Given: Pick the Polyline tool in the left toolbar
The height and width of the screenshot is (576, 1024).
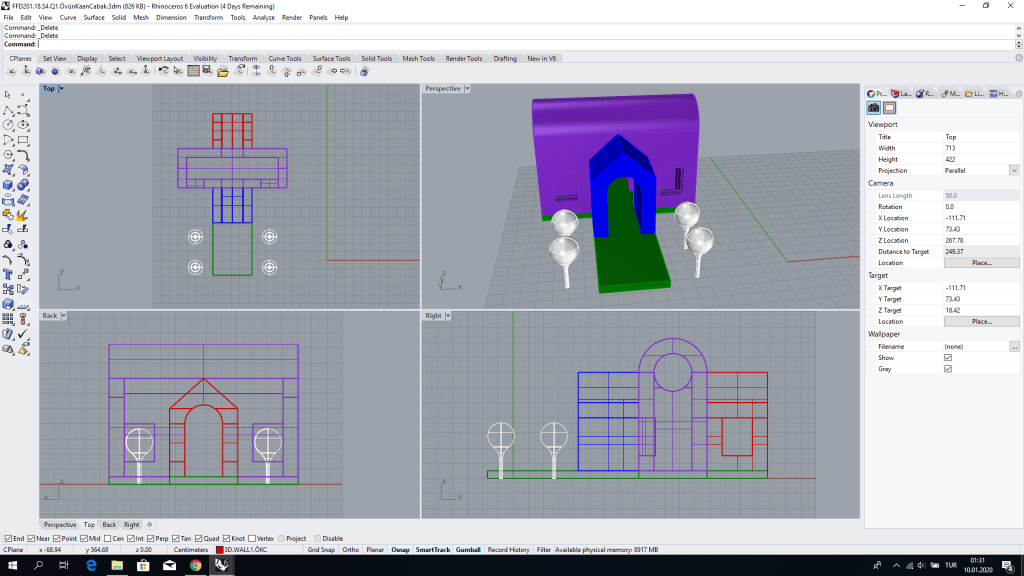Looking at the screenshot, I should click(x=8, y=110).
